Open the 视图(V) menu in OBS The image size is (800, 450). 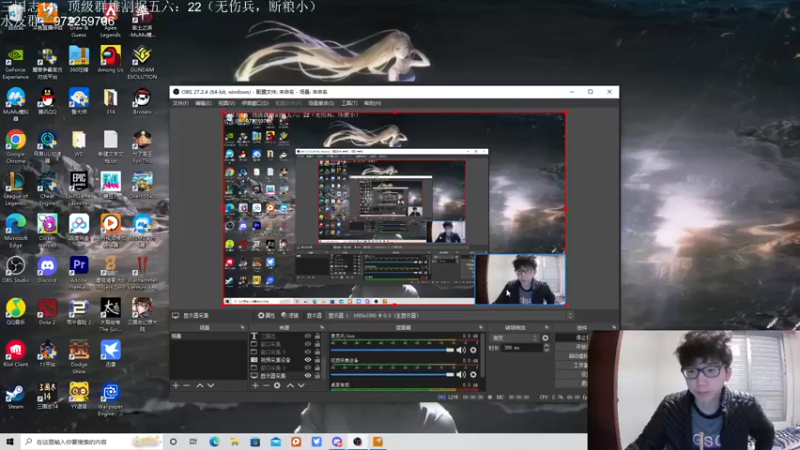coord(227,103)
